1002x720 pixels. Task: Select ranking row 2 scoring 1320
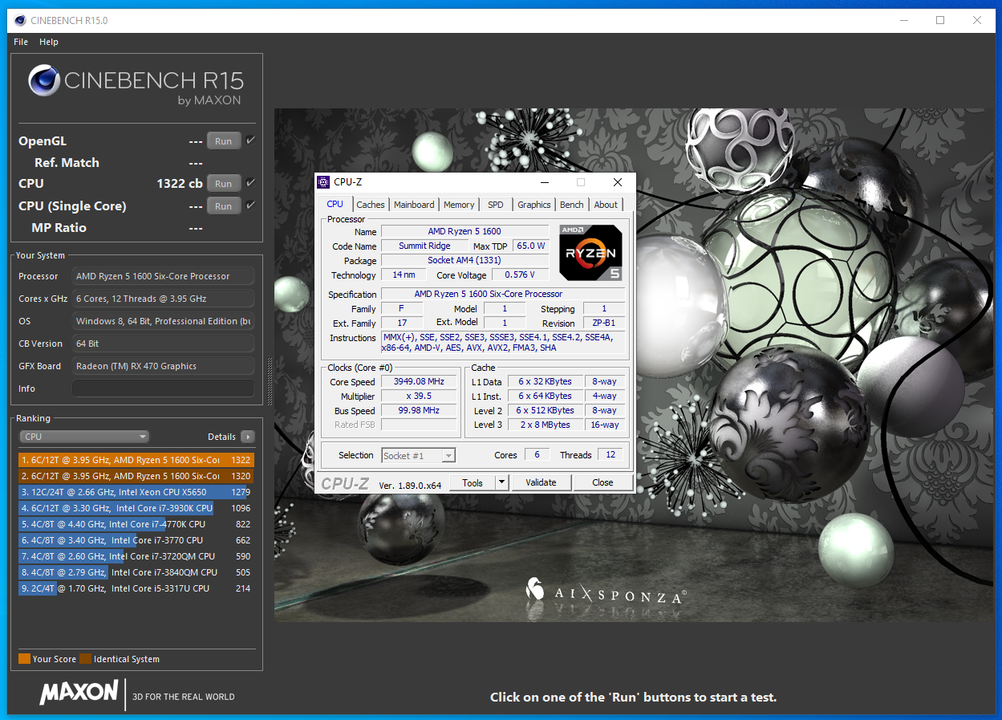coord(136,476)
